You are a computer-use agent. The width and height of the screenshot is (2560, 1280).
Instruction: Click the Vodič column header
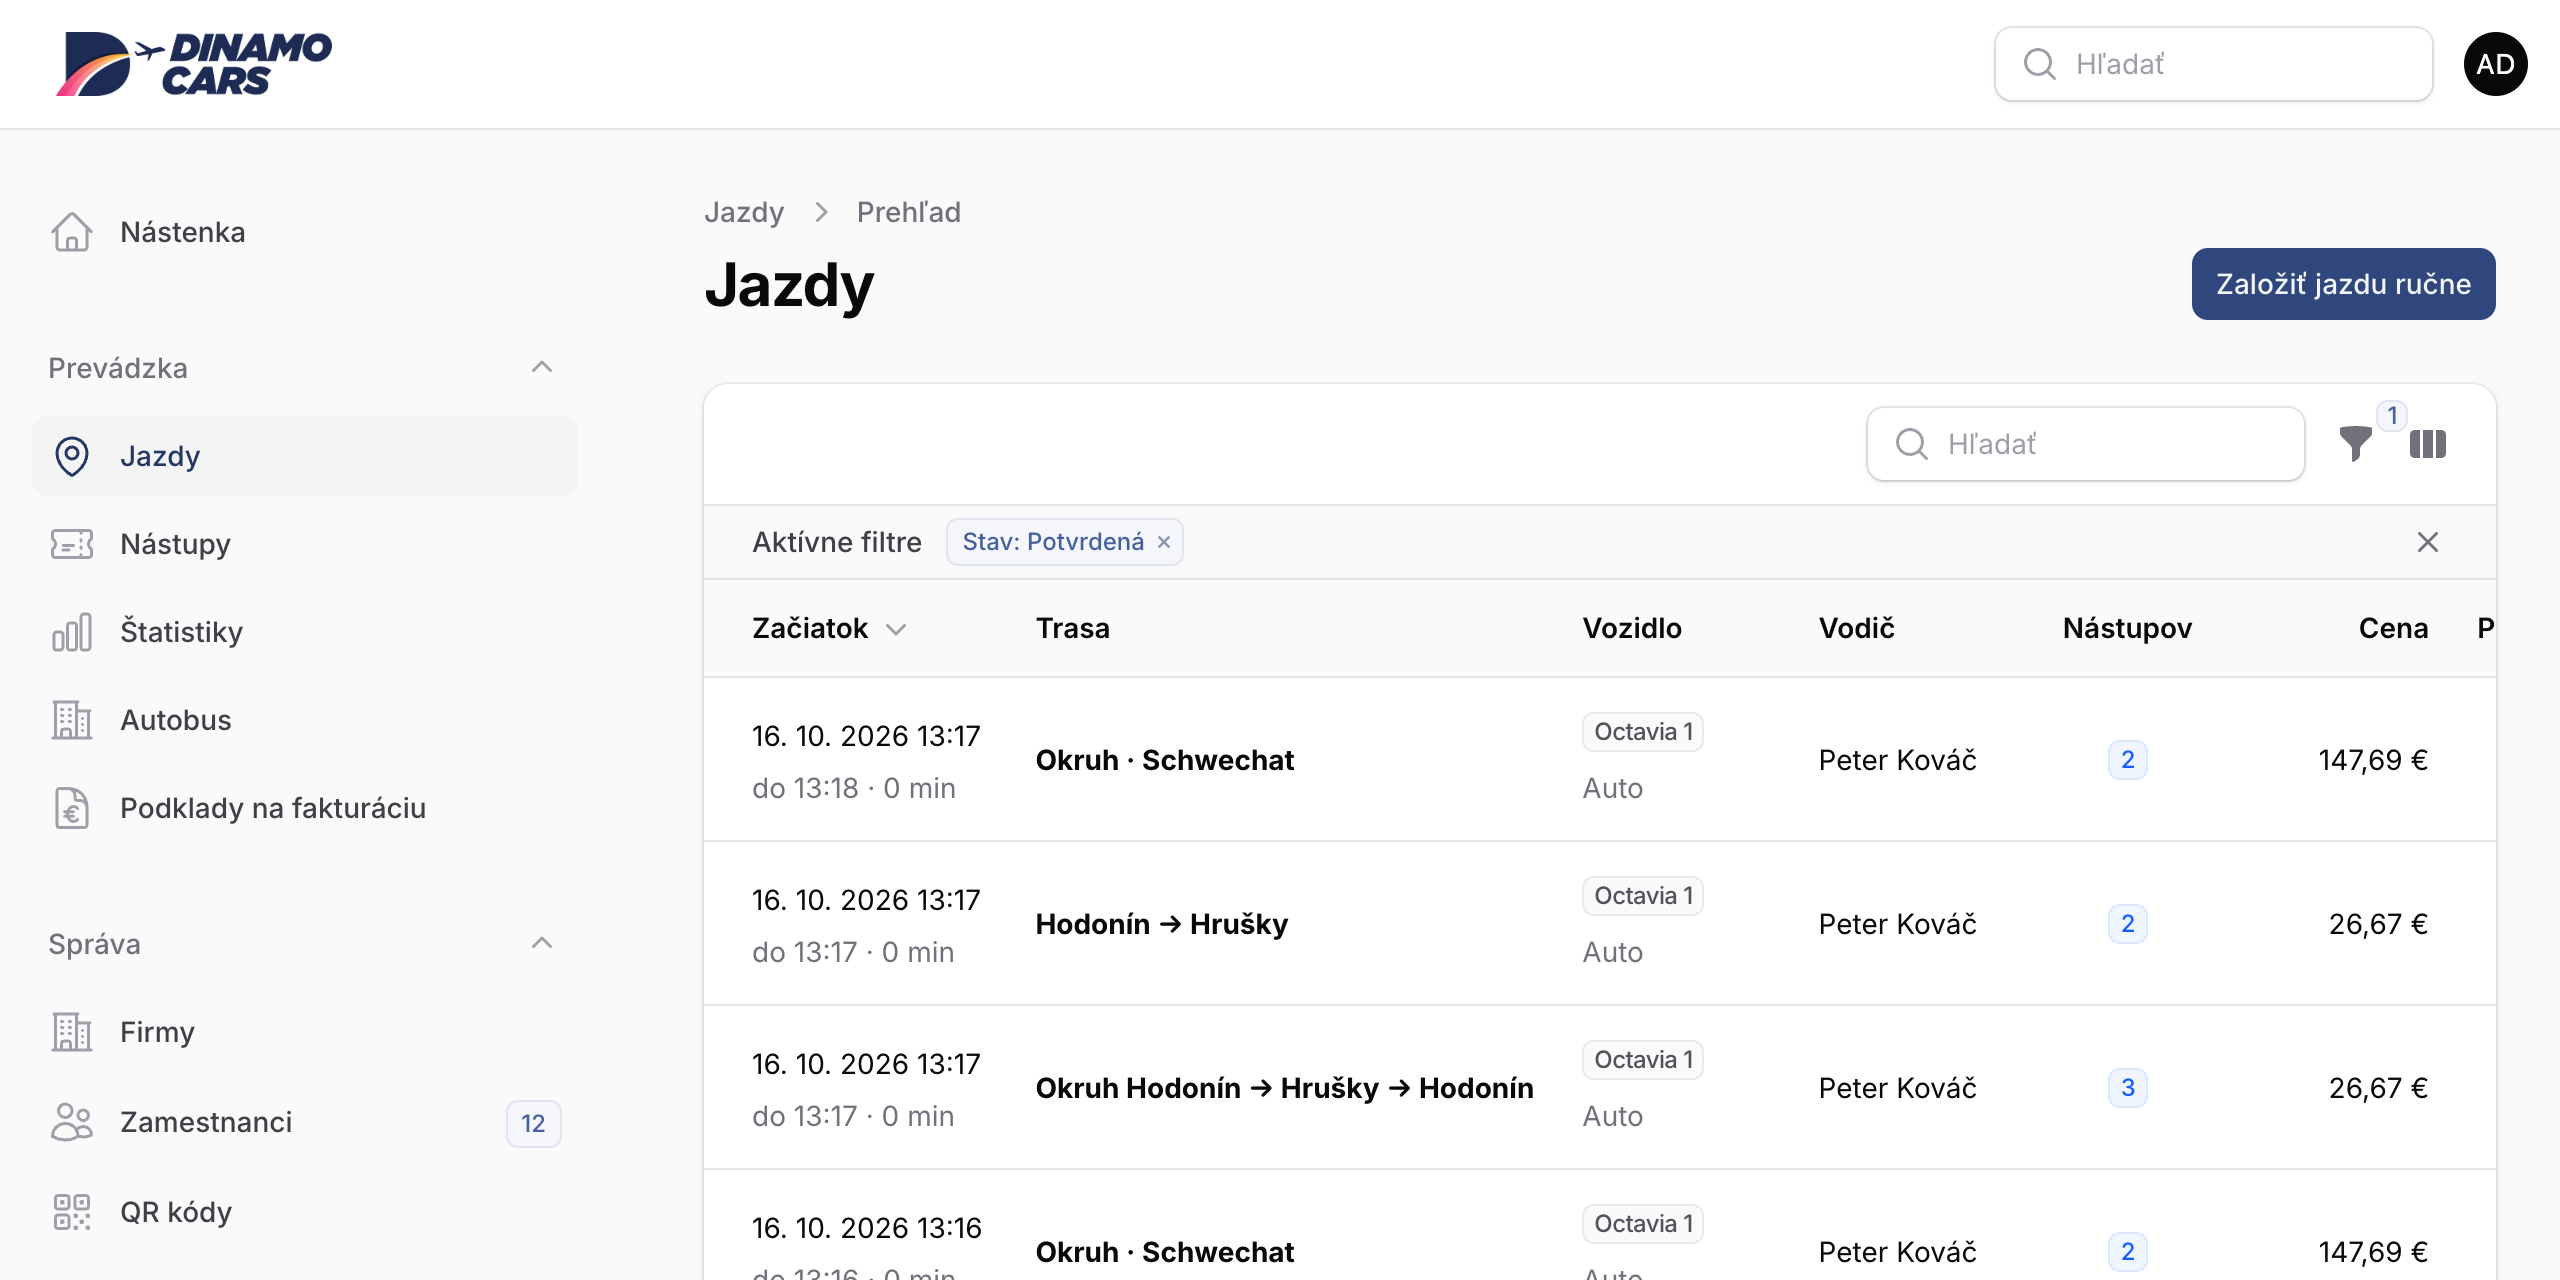pyautogui.click(x=1856, y=628)
